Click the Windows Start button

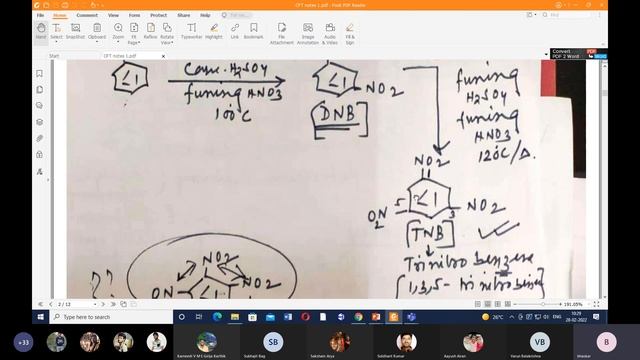[x=40, y=317]
